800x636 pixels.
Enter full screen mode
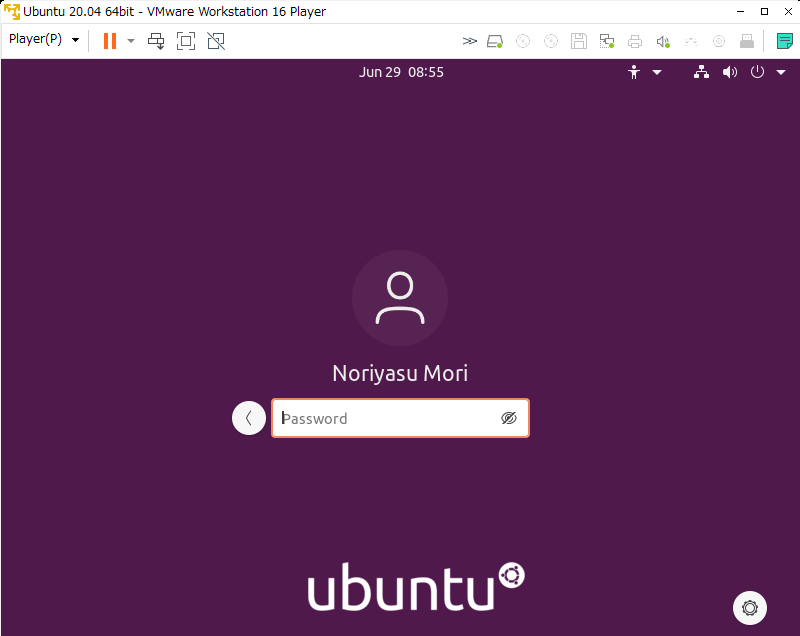(x=186, y=41)
